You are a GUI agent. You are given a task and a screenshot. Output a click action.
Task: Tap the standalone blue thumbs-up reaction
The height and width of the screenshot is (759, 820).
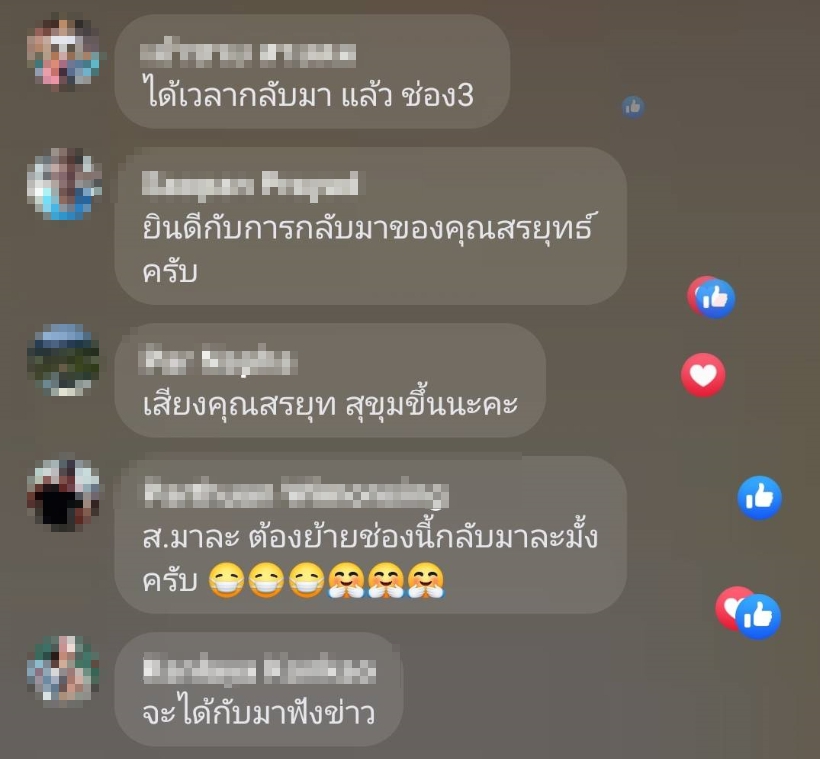coord(759,497)
